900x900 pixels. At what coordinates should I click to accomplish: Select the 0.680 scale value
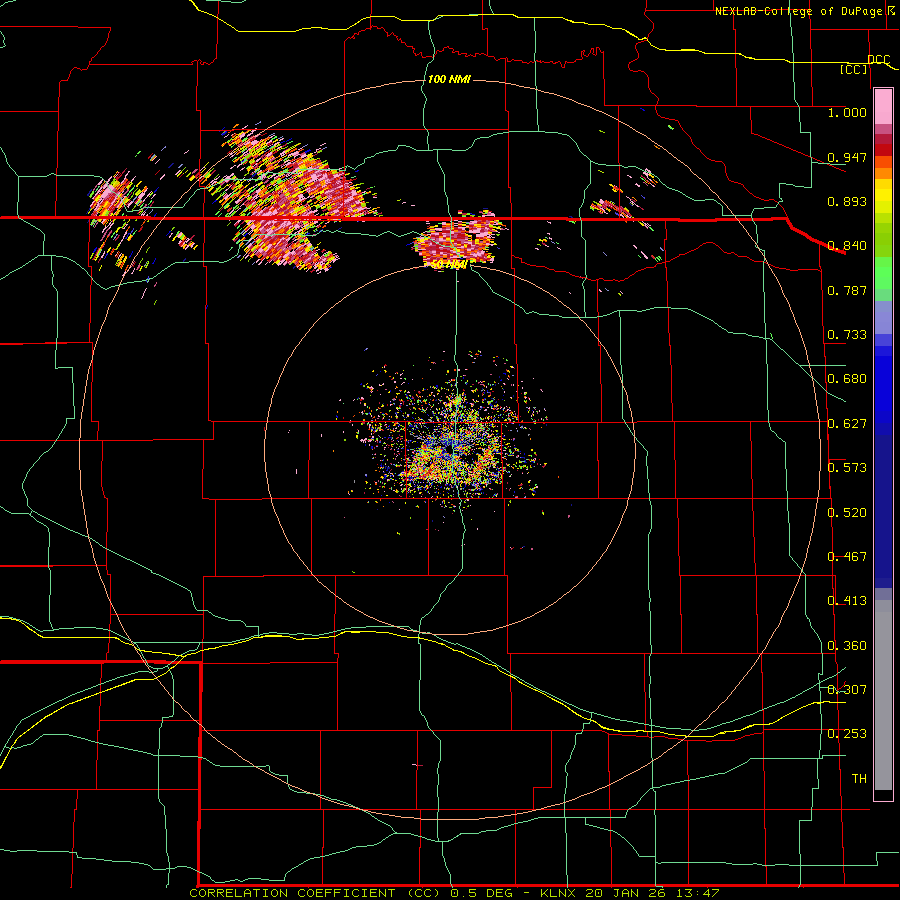847,379
